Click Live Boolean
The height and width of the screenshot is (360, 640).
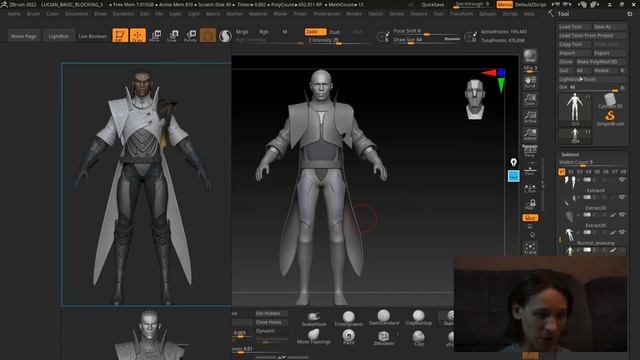click(93, 36)
